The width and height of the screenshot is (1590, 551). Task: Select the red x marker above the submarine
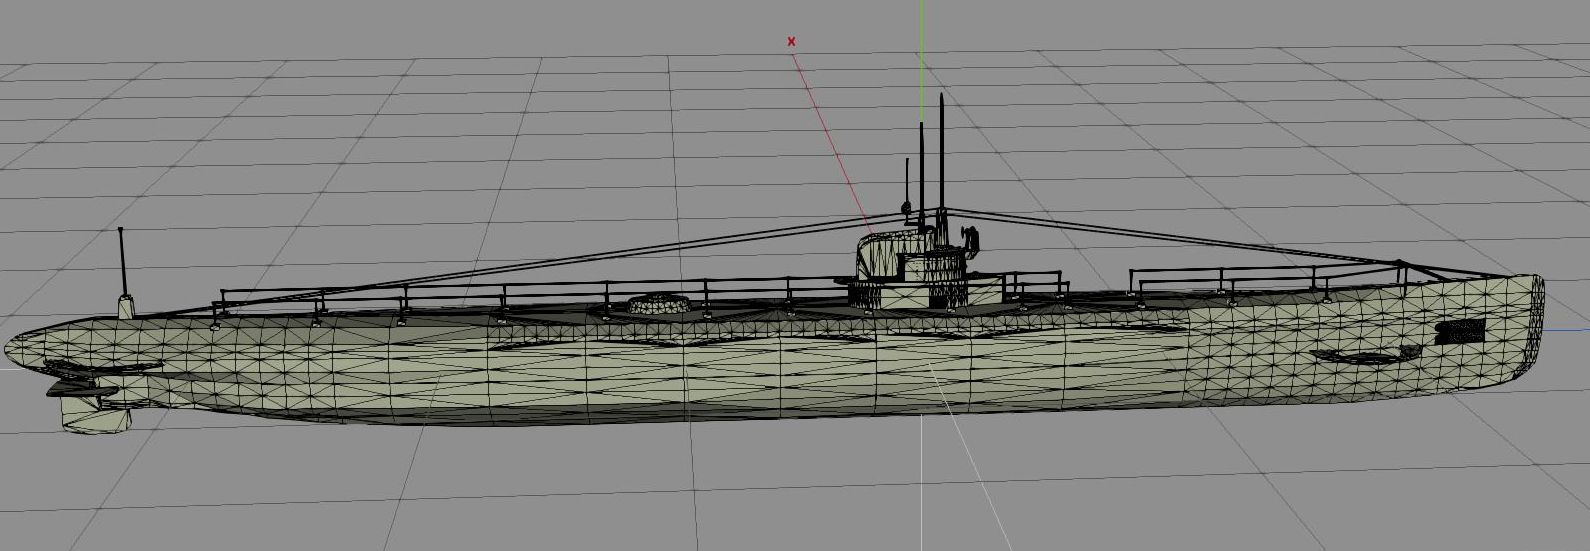click(792, 42)
